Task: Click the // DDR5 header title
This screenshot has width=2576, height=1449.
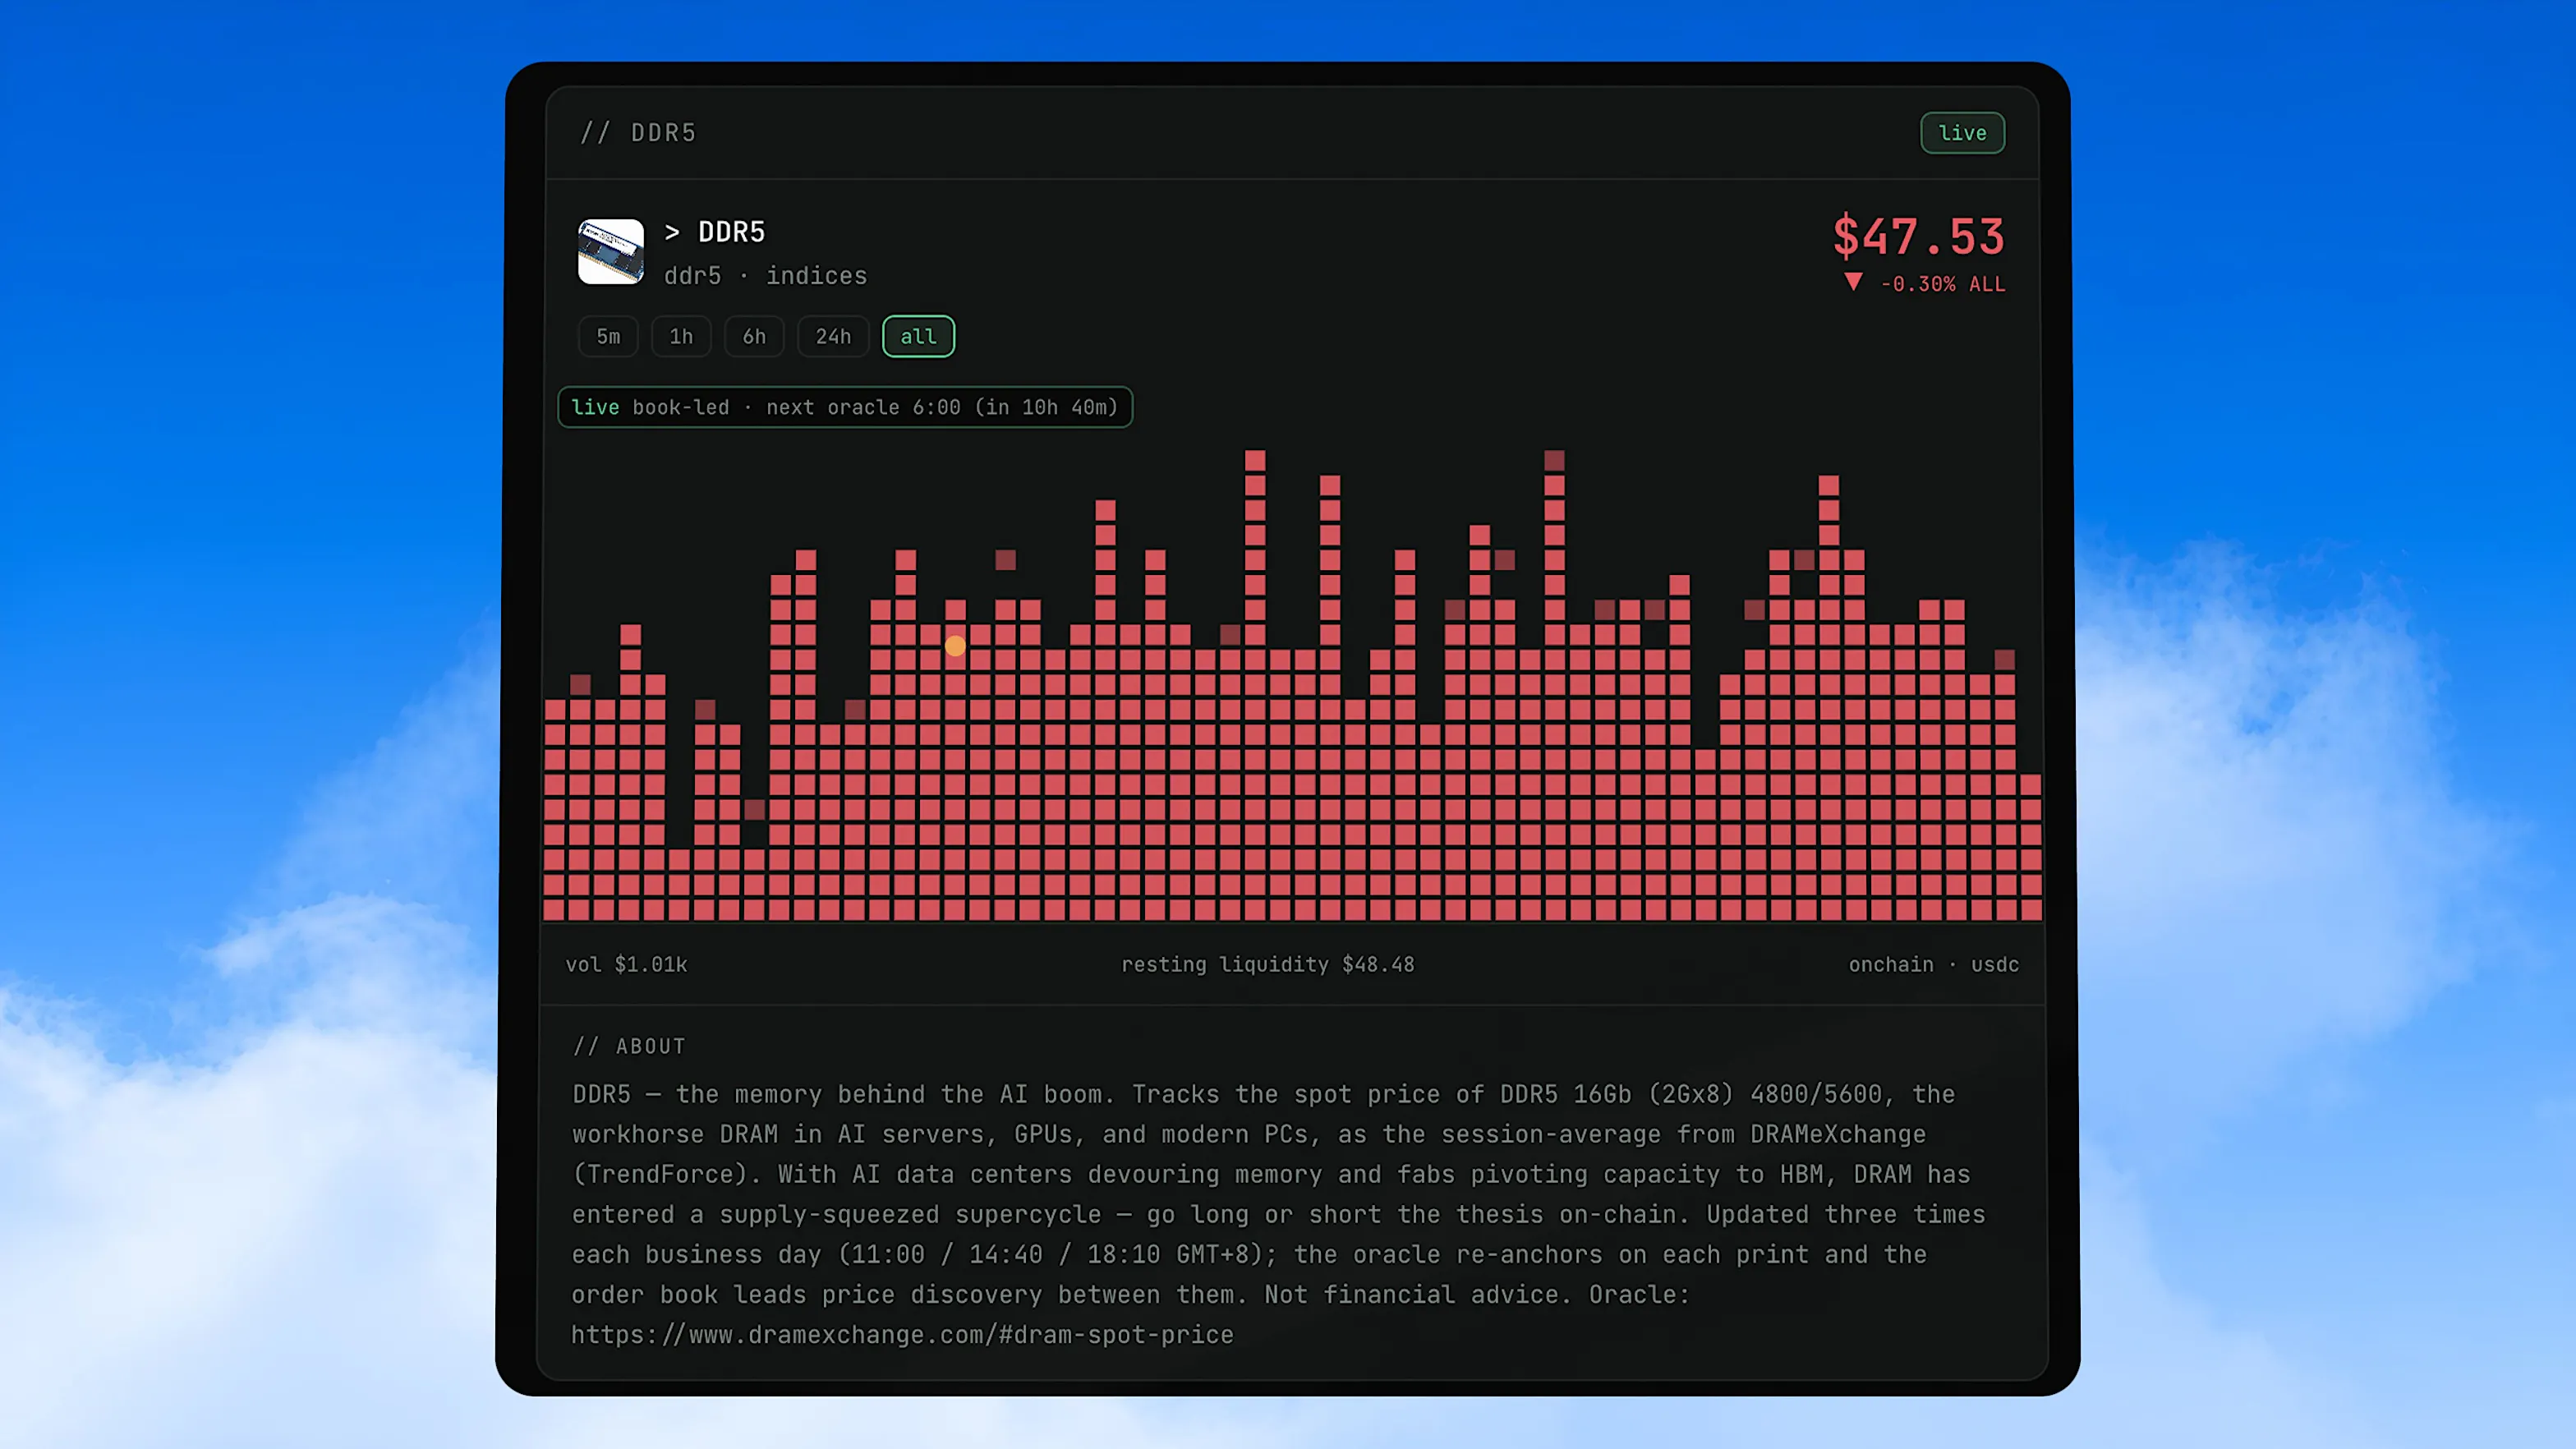Action: 638,133
